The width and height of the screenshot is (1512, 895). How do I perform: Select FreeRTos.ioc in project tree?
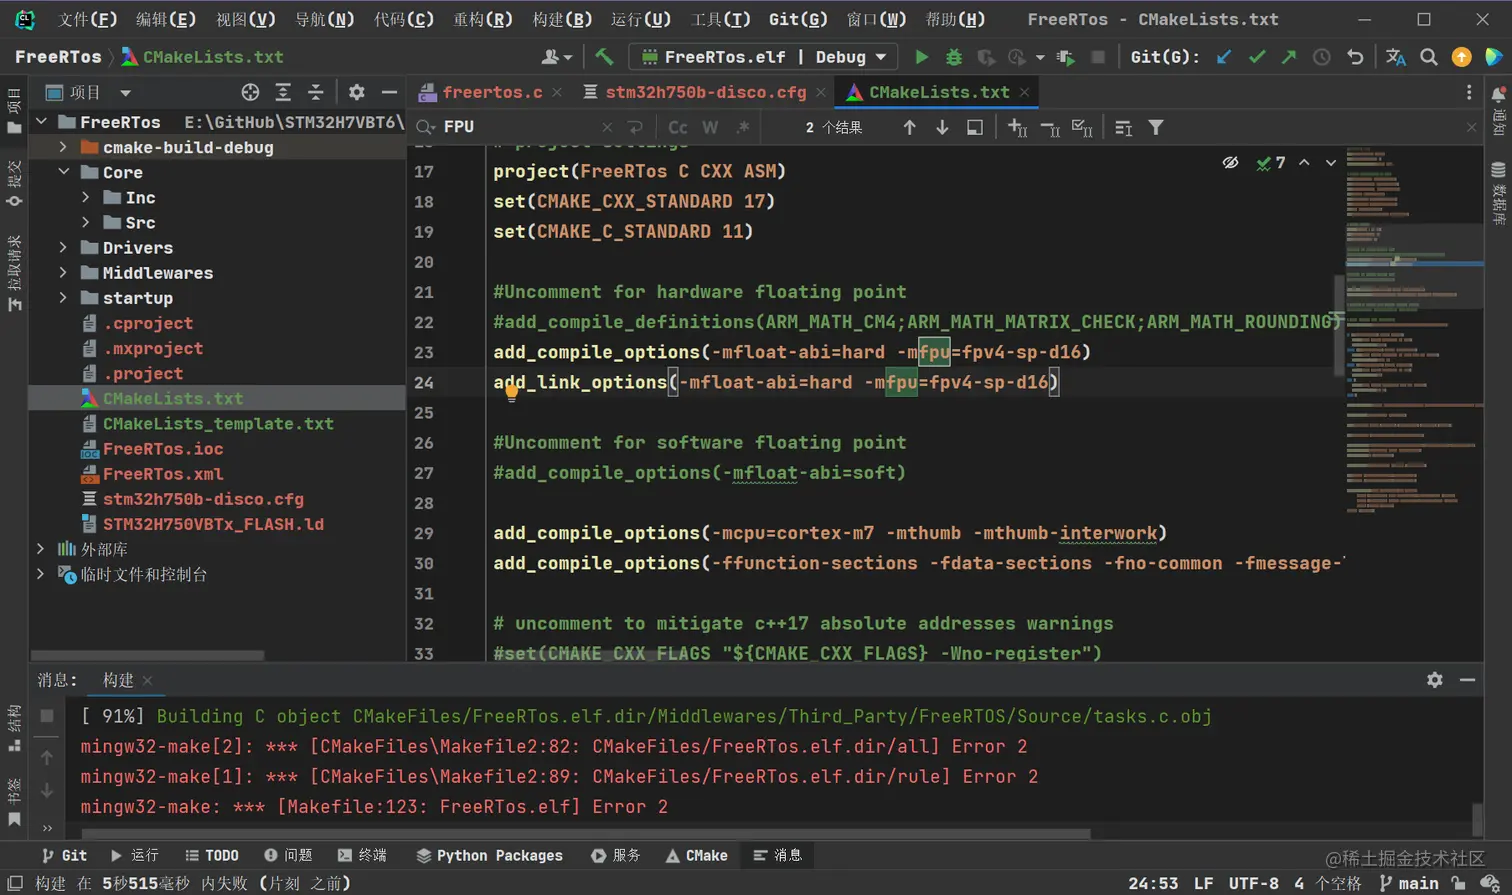click(x=163, y=449)
